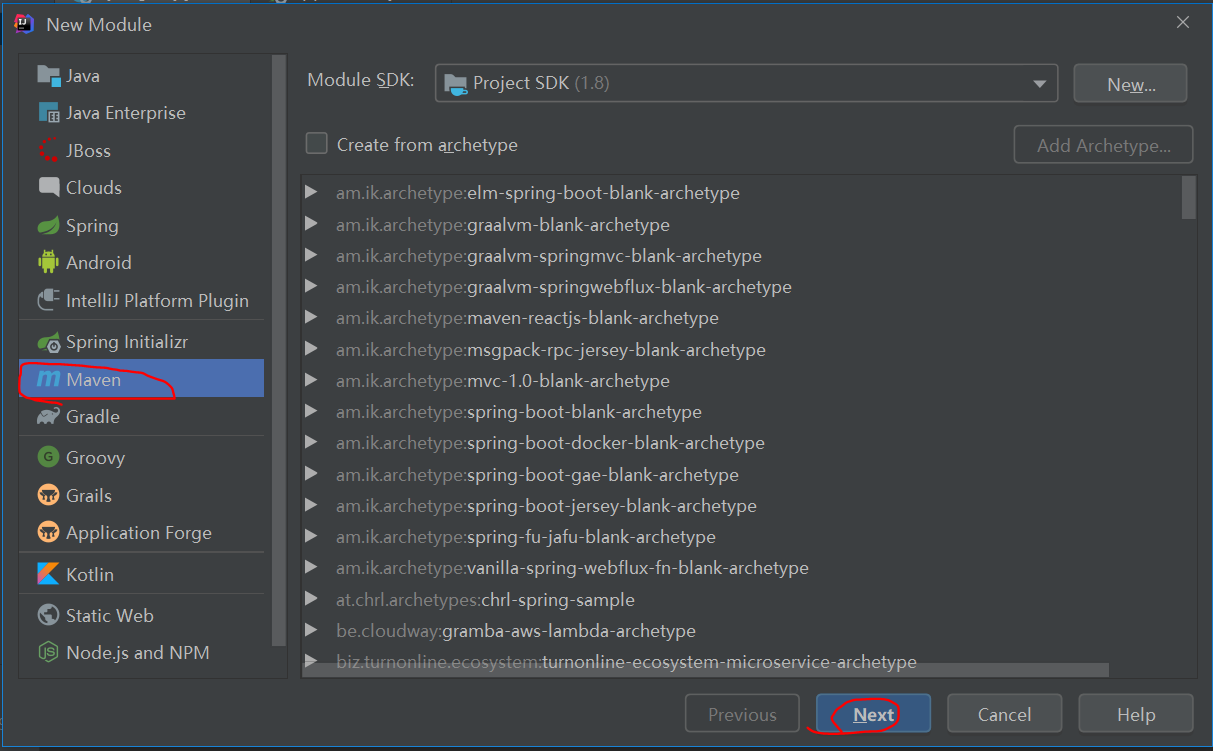Click the IntelliJ Platform Plugin icon

(49, 300)
